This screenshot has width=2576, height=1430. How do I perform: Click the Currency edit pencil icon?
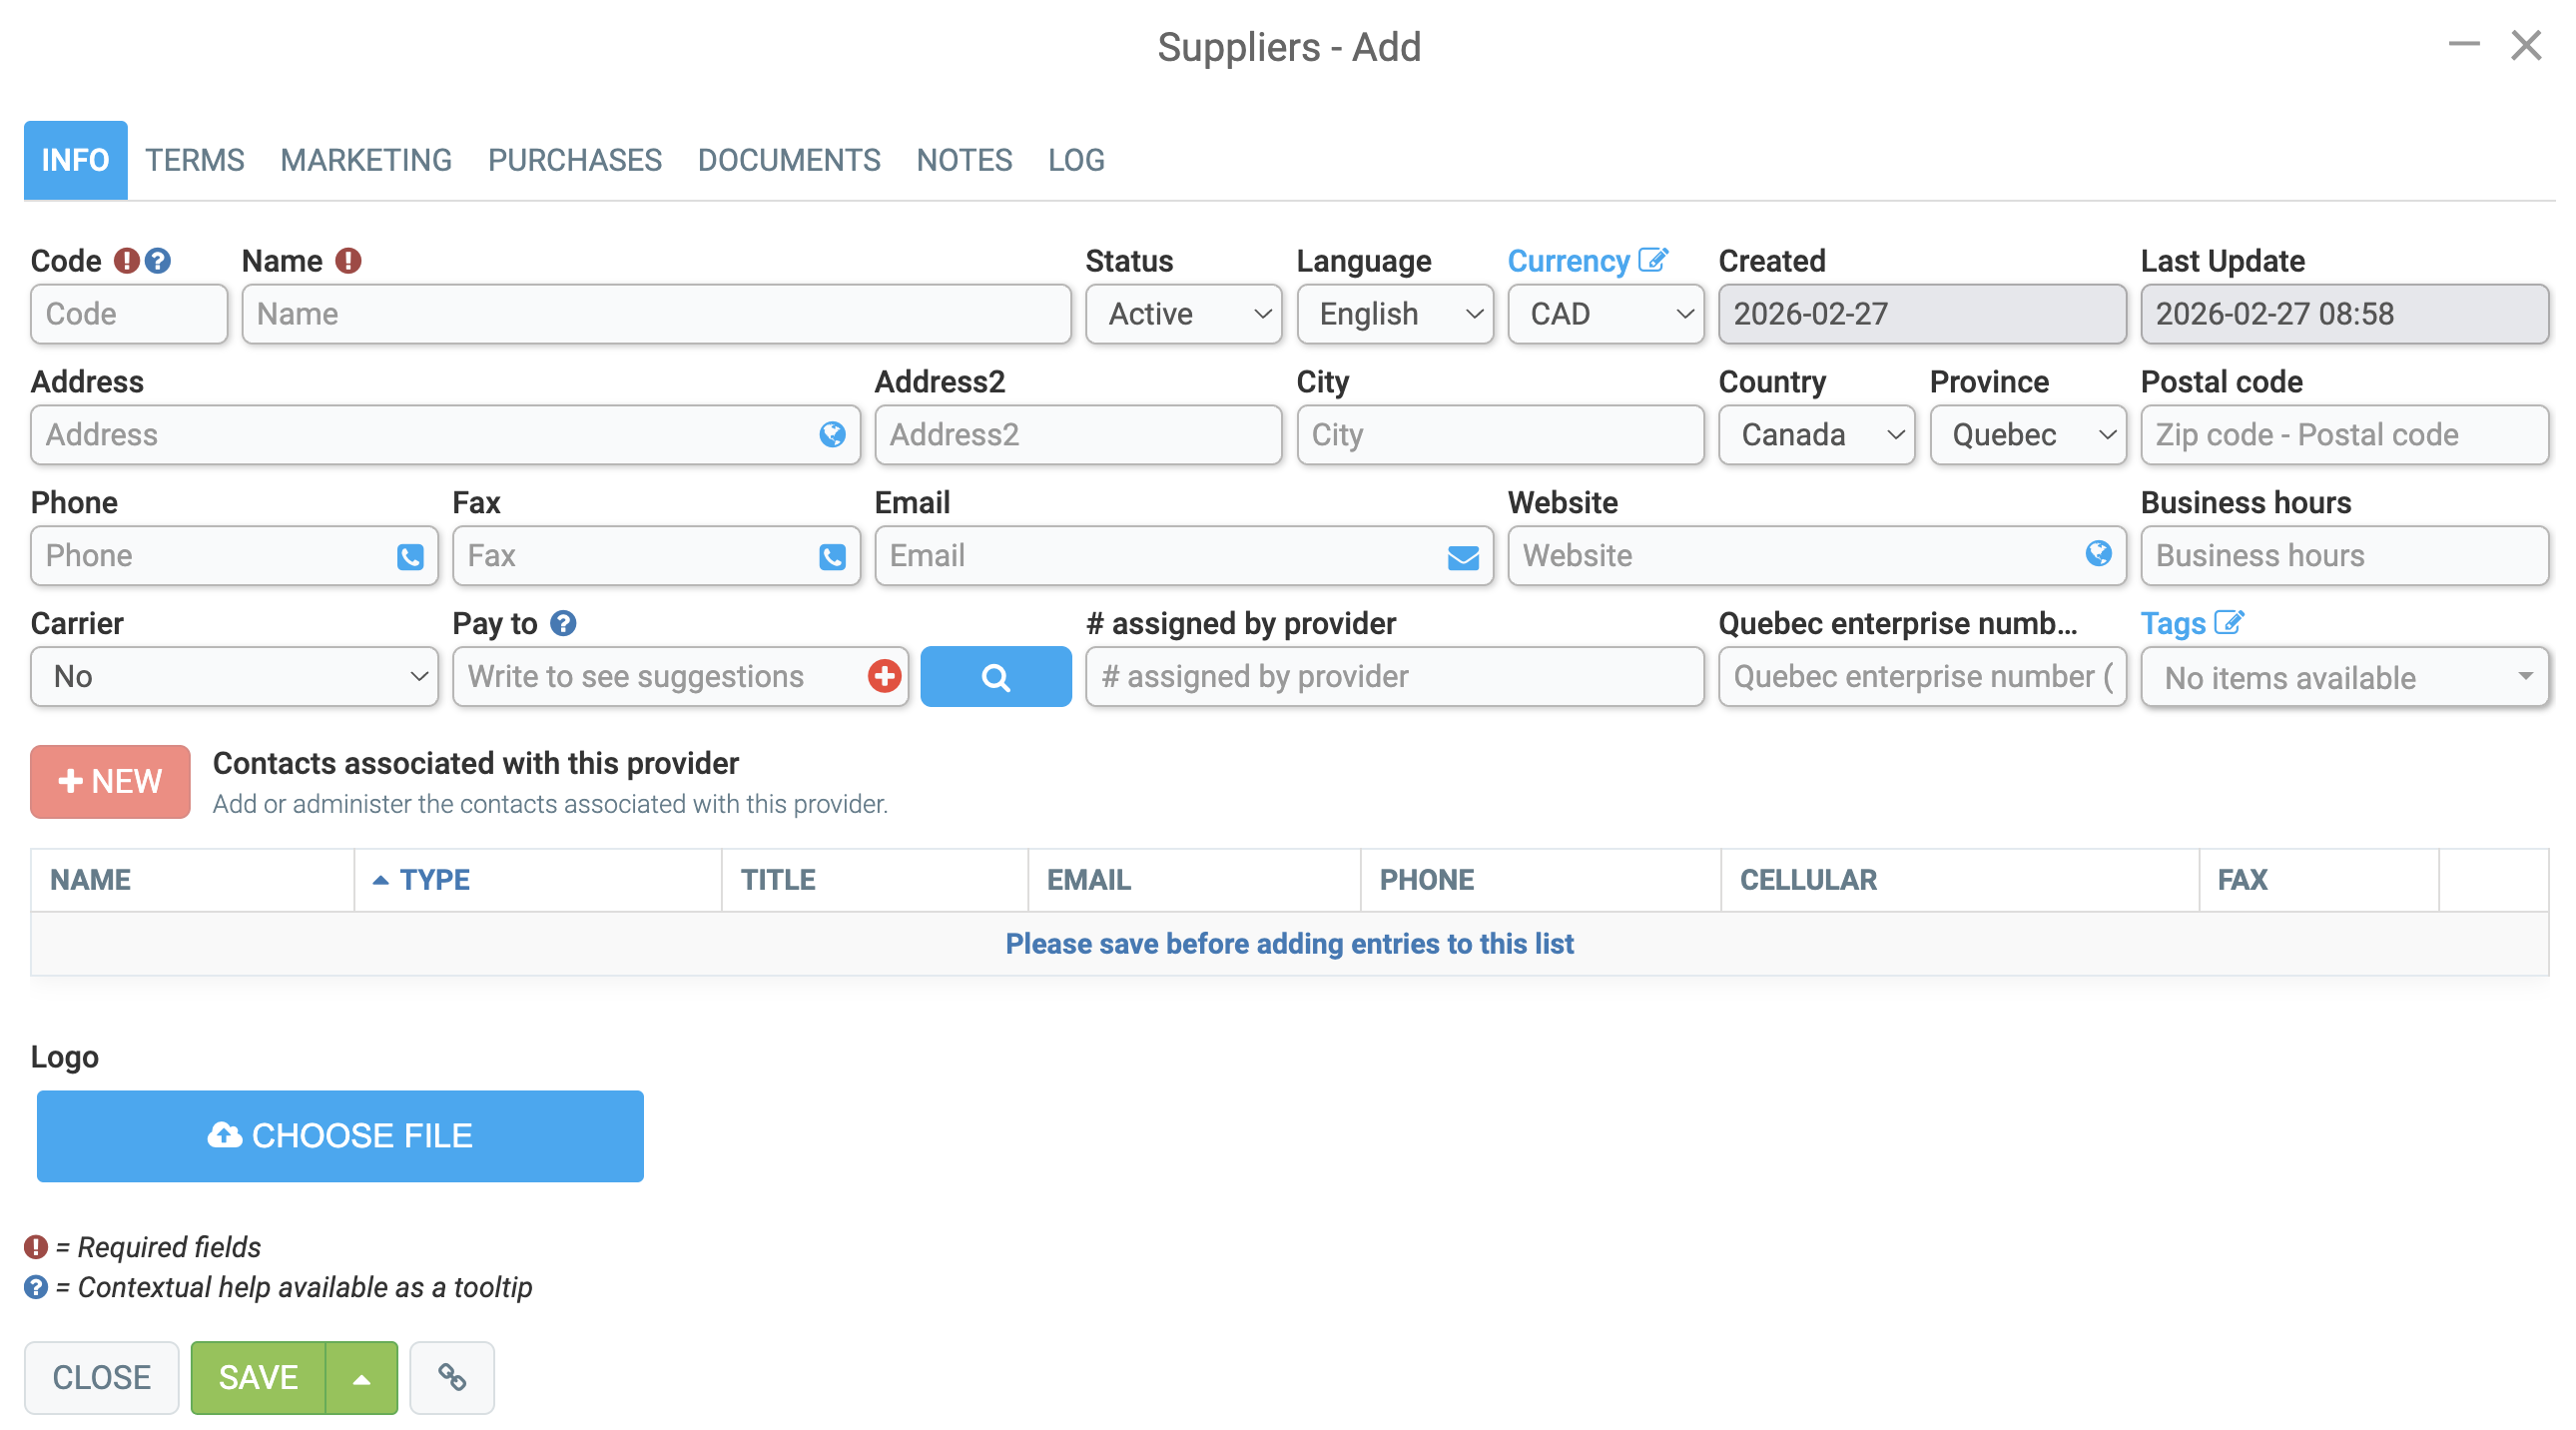(x=1653, y=260)
